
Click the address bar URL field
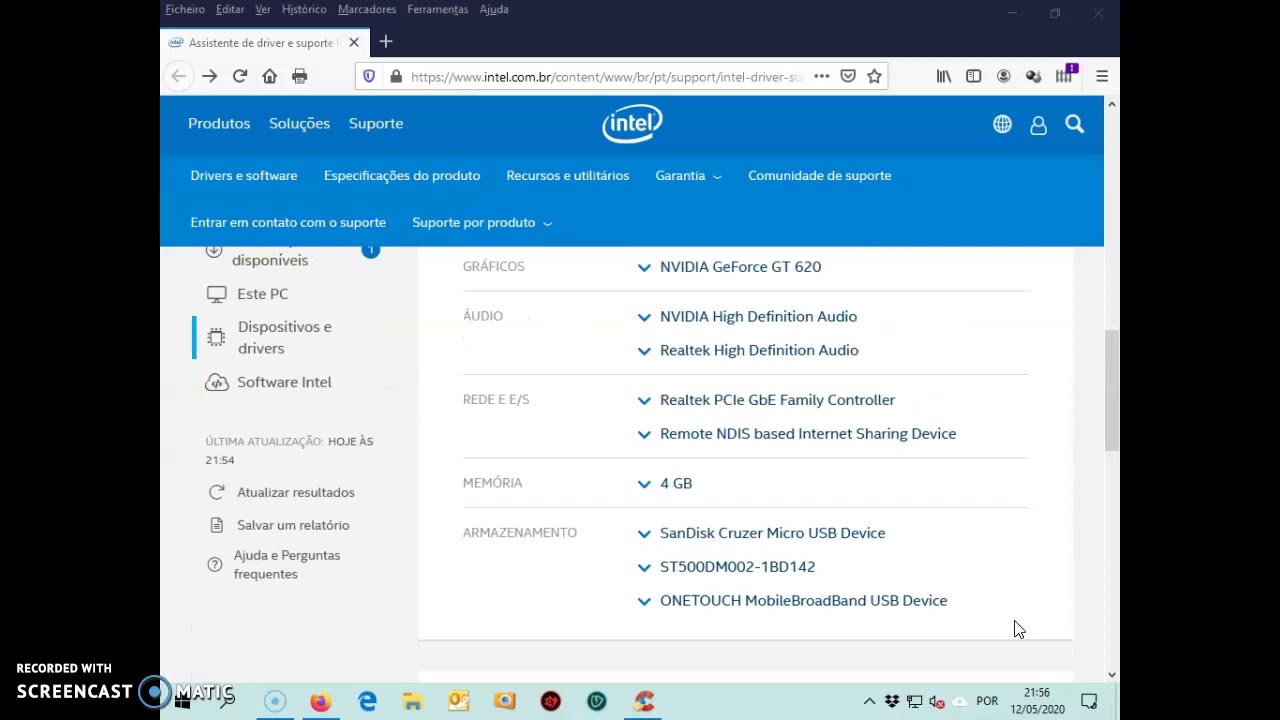pyautogui.click(x=600, y=76)
